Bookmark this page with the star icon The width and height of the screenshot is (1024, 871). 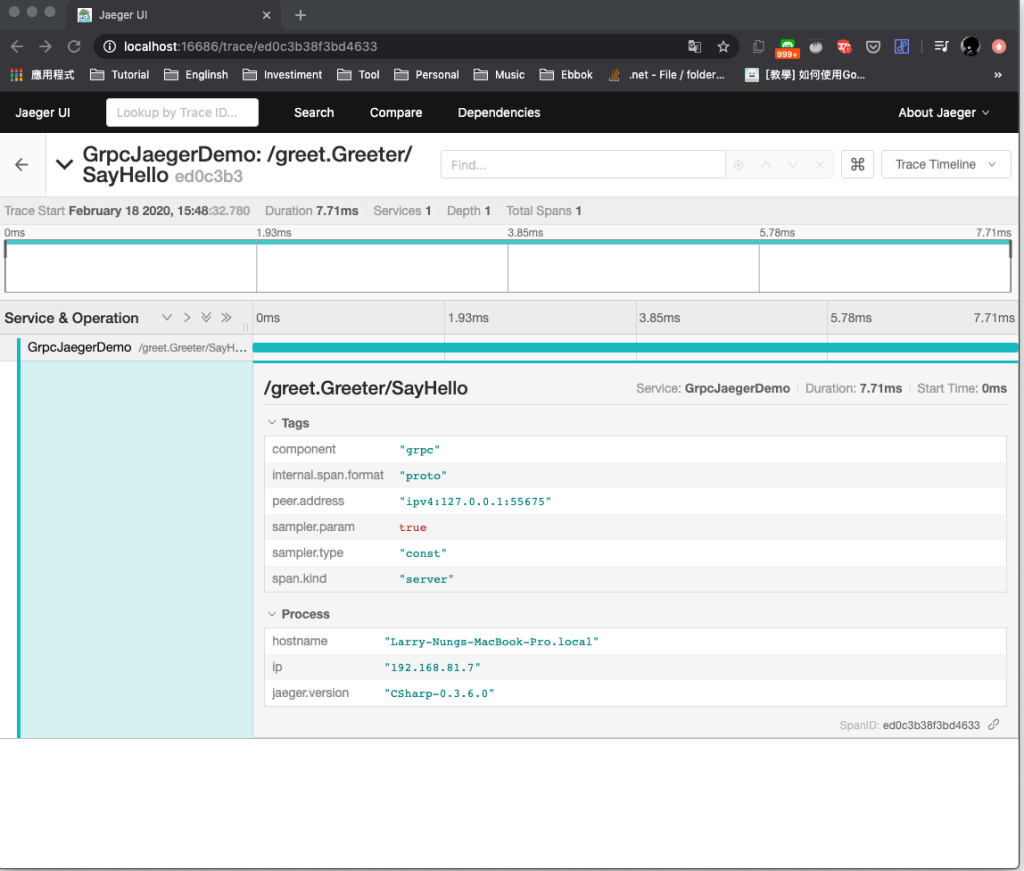pos(723,46)
